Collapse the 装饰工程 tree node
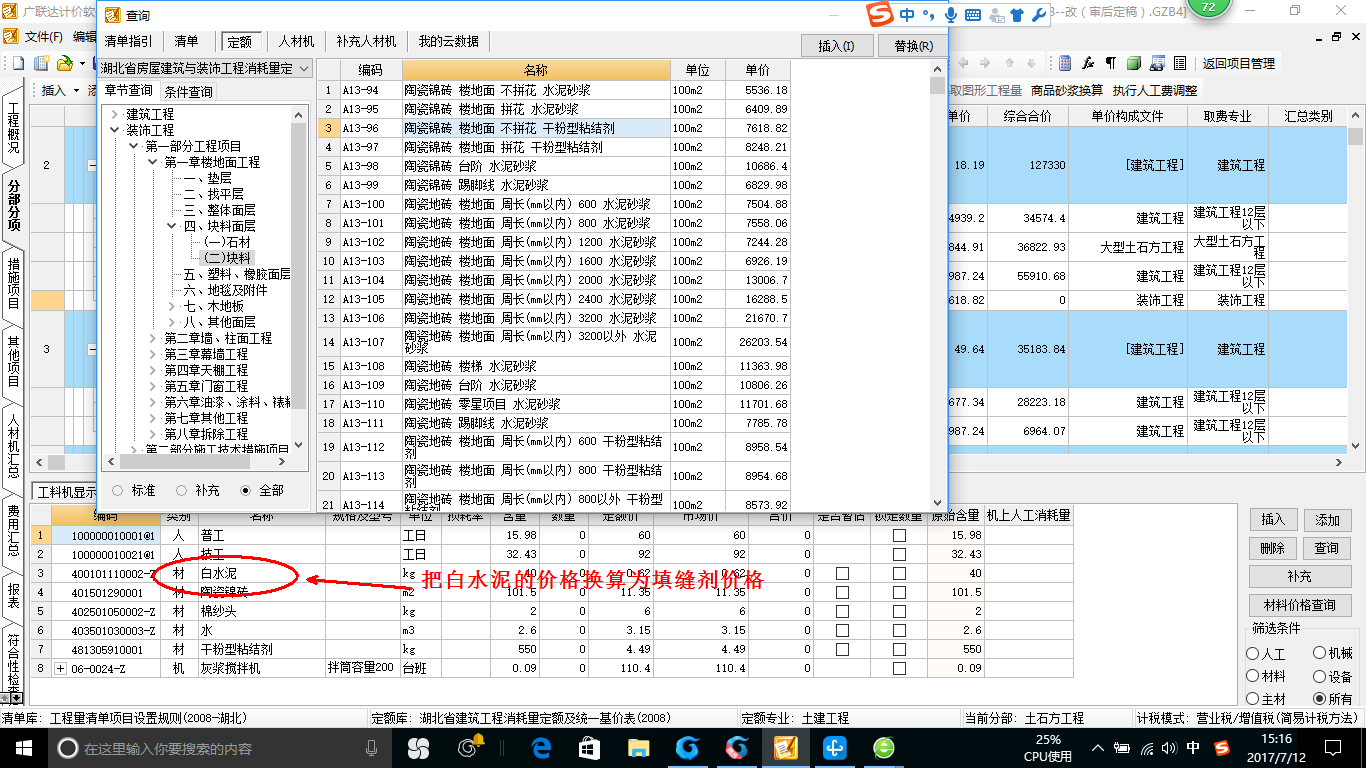 [x=116, y=130]
